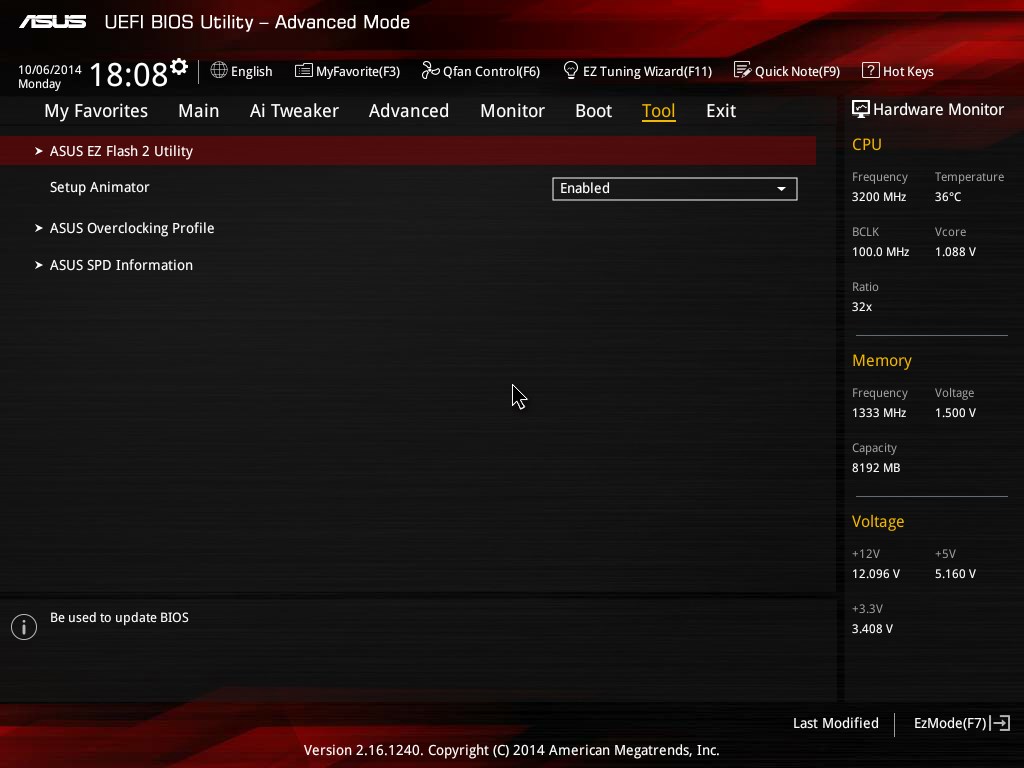Click the EzMode exit arrow icon
The width and height of the screenshot is (1024, 768).
click(1000, 723)
